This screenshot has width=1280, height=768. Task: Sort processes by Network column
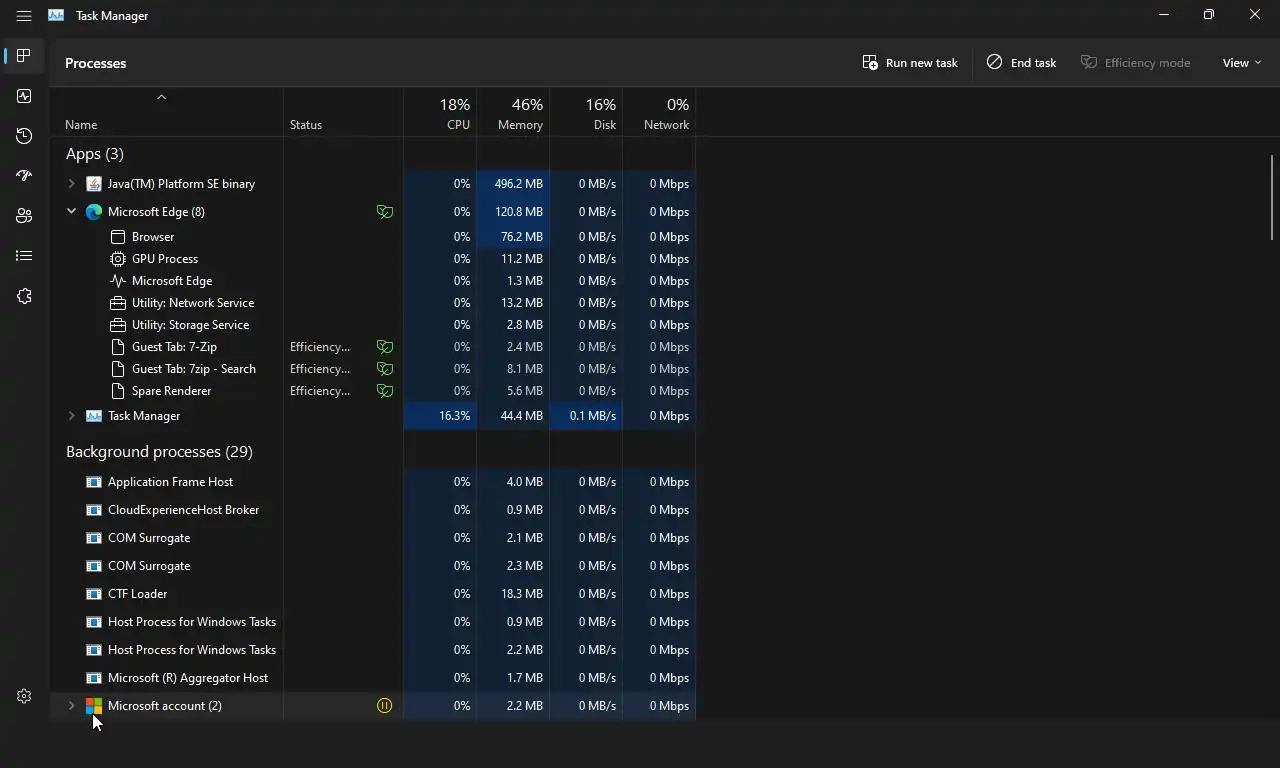point(659,112)
